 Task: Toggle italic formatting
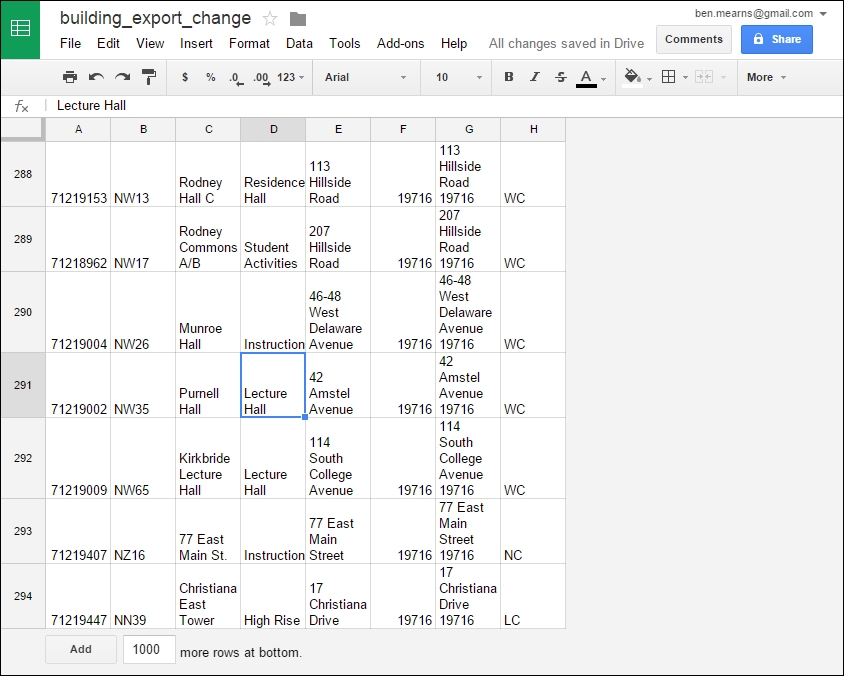click(x=534, y=76)
